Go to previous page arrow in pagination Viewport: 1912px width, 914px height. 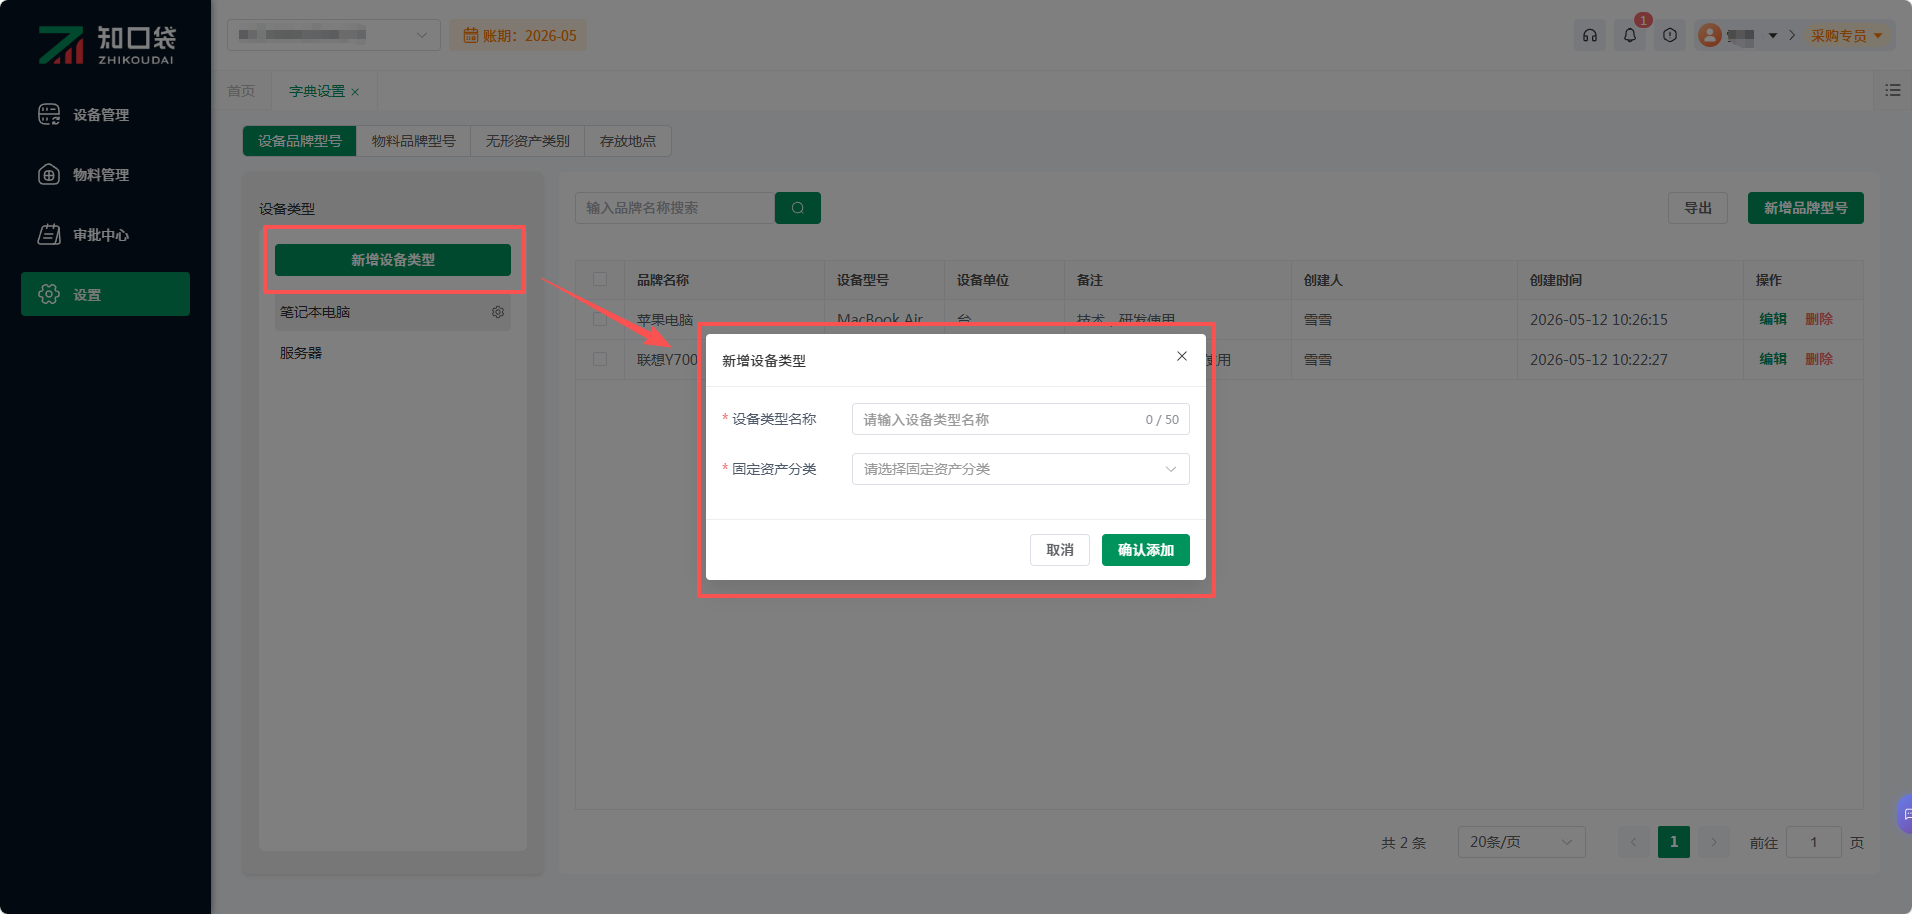(x=1634, y=842)
